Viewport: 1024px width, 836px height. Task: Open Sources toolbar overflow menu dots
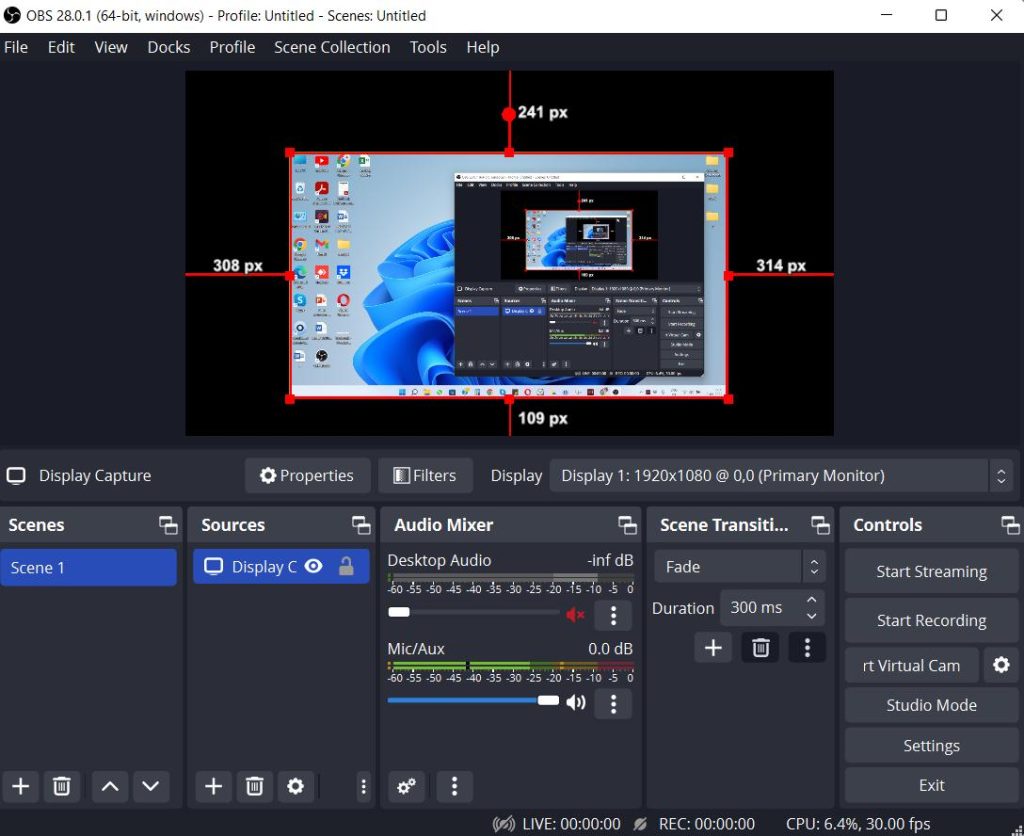(x=364, y=786)
